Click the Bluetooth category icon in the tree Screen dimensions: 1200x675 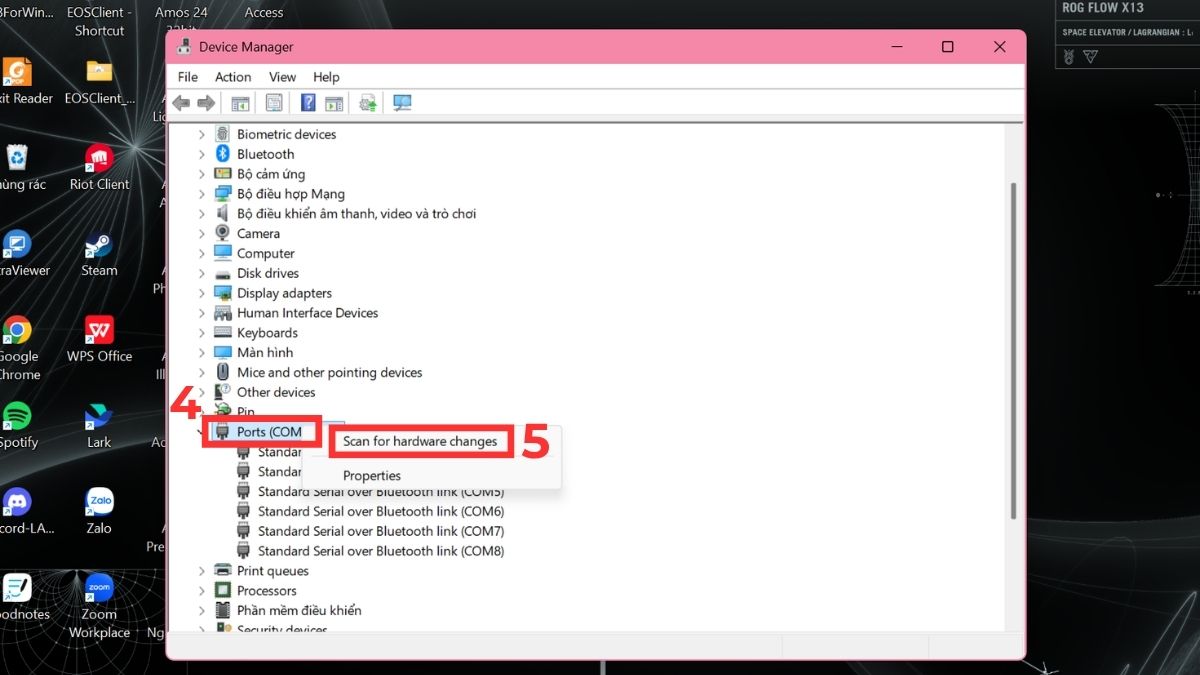[223, 154]
